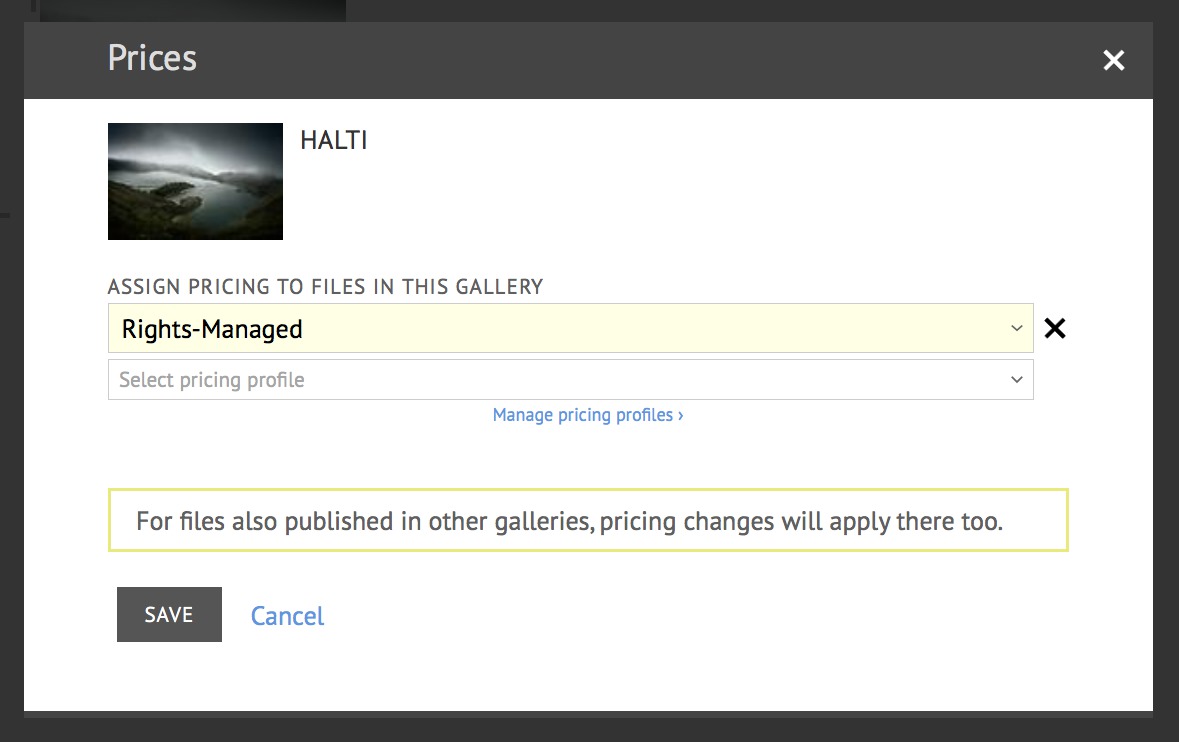
Task: Remove the Rights-Managed pricing assignment
Action: pyautogui.click(x=1054, y=328)
